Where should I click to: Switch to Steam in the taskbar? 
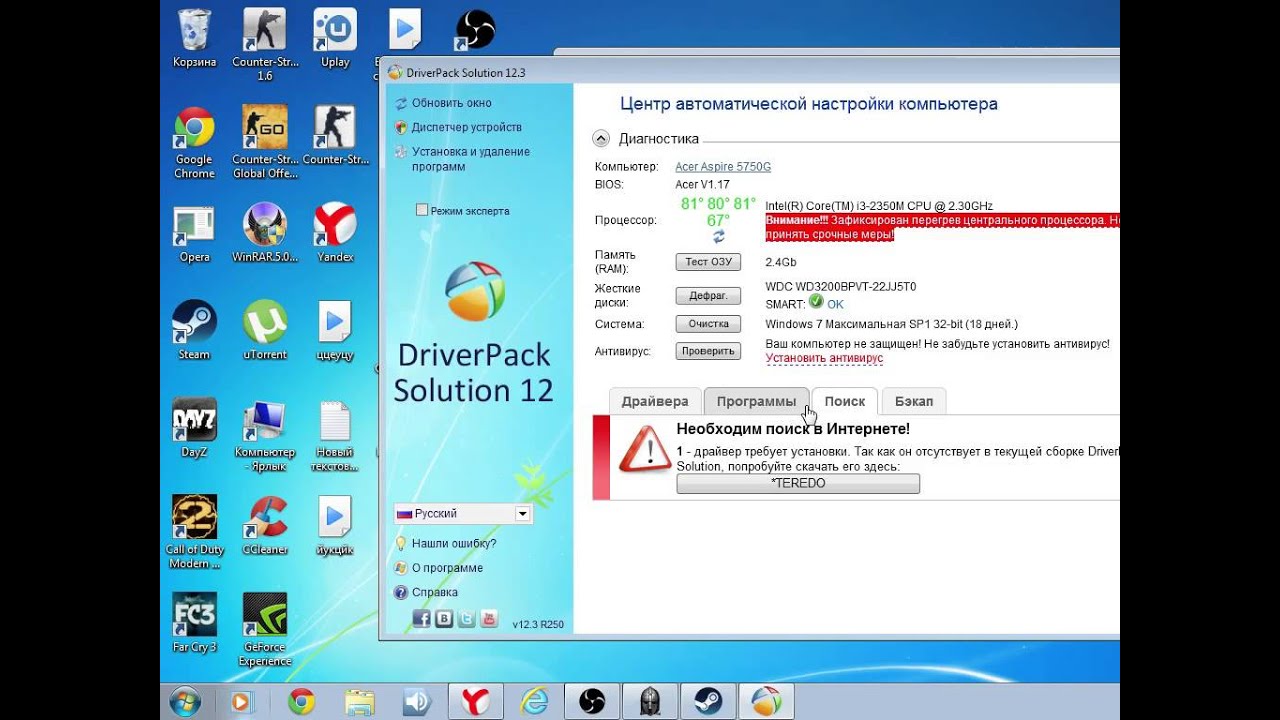(708, 702)
